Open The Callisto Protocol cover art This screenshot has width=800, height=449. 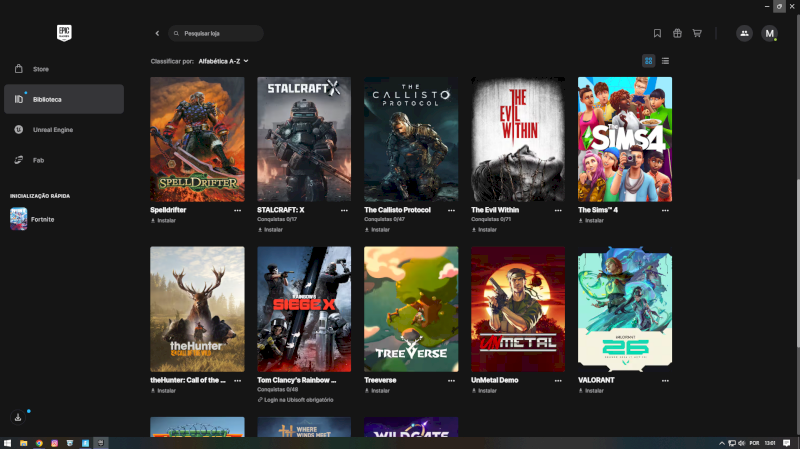(411, 139)
